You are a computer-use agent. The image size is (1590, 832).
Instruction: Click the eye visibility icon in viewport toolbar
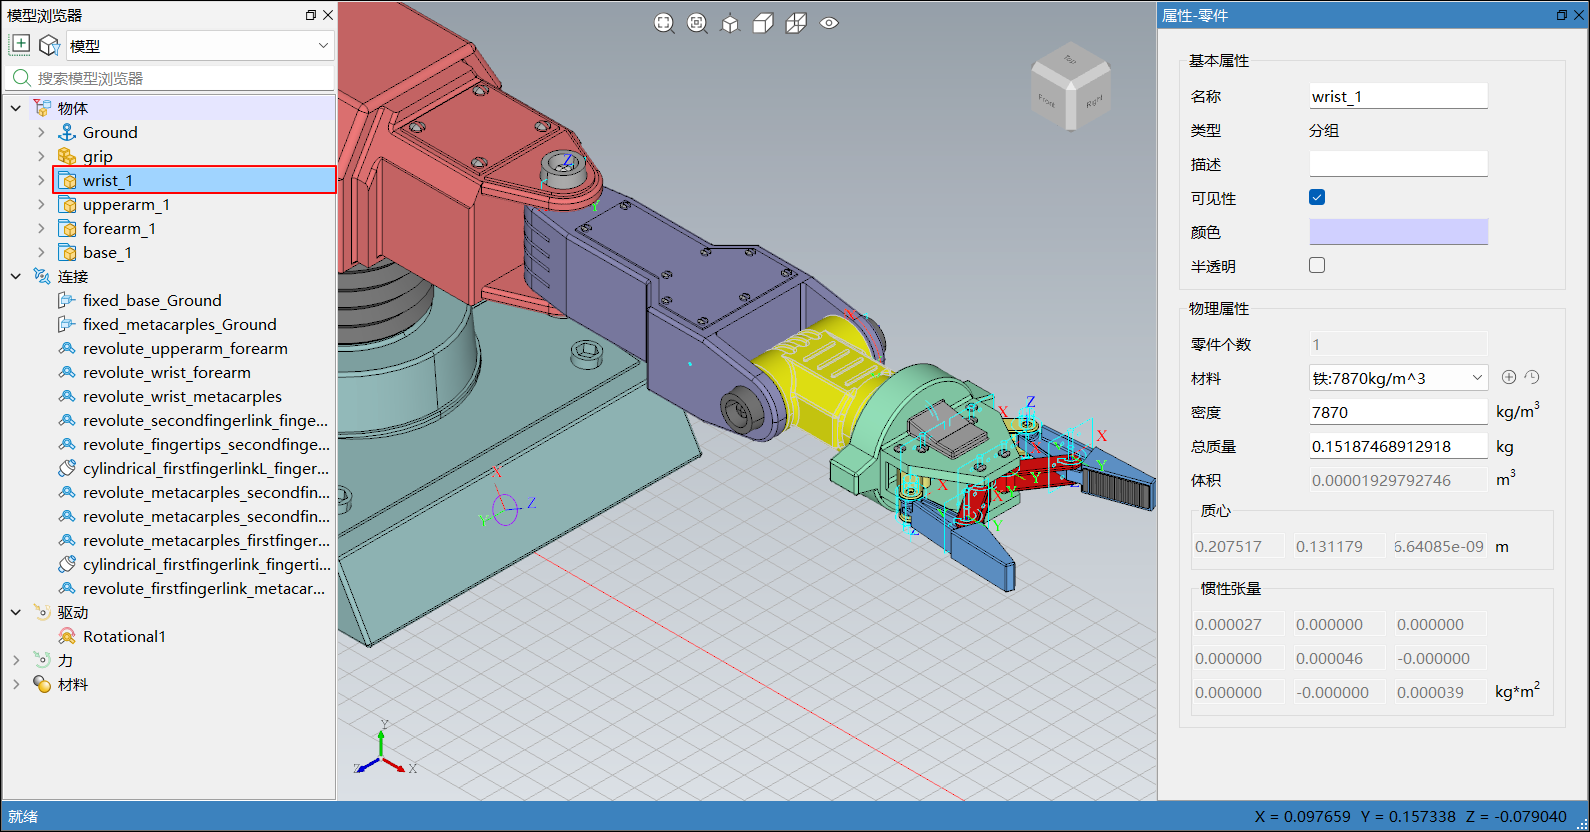[x=829, y=23]
